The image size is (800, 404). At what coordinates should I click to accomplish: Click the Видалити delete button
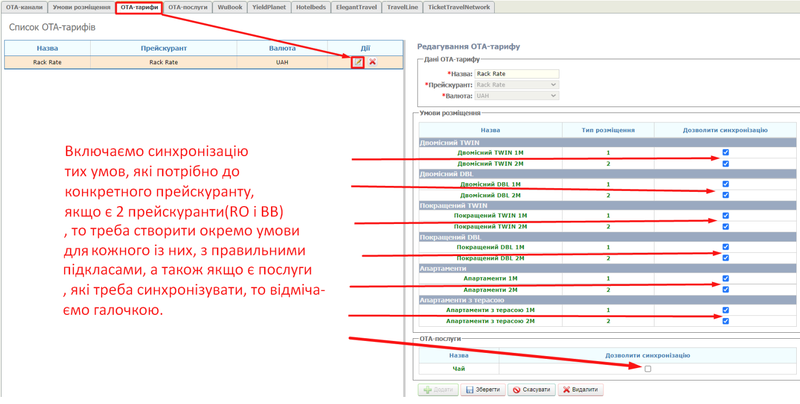581,390
